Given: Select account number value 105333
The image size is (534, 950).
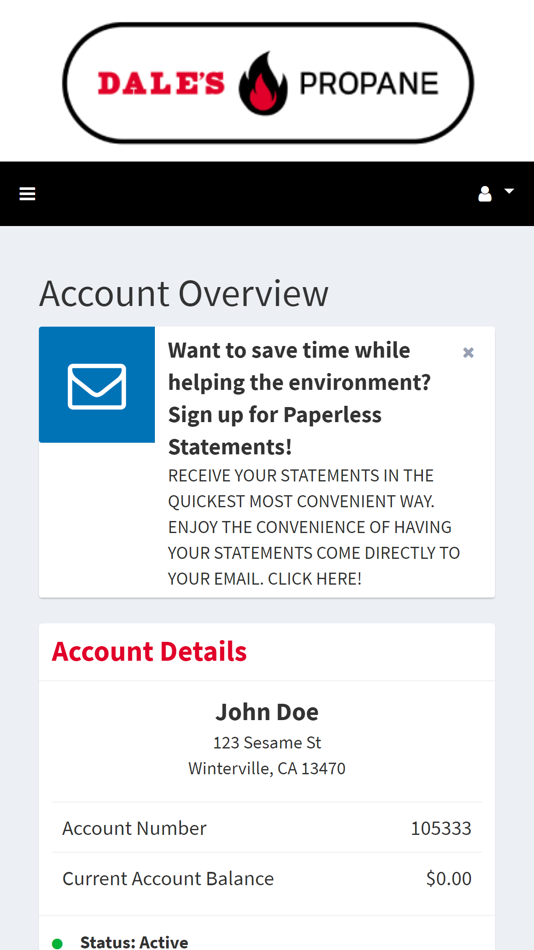Looking at the screenshot, I should 441,828.
